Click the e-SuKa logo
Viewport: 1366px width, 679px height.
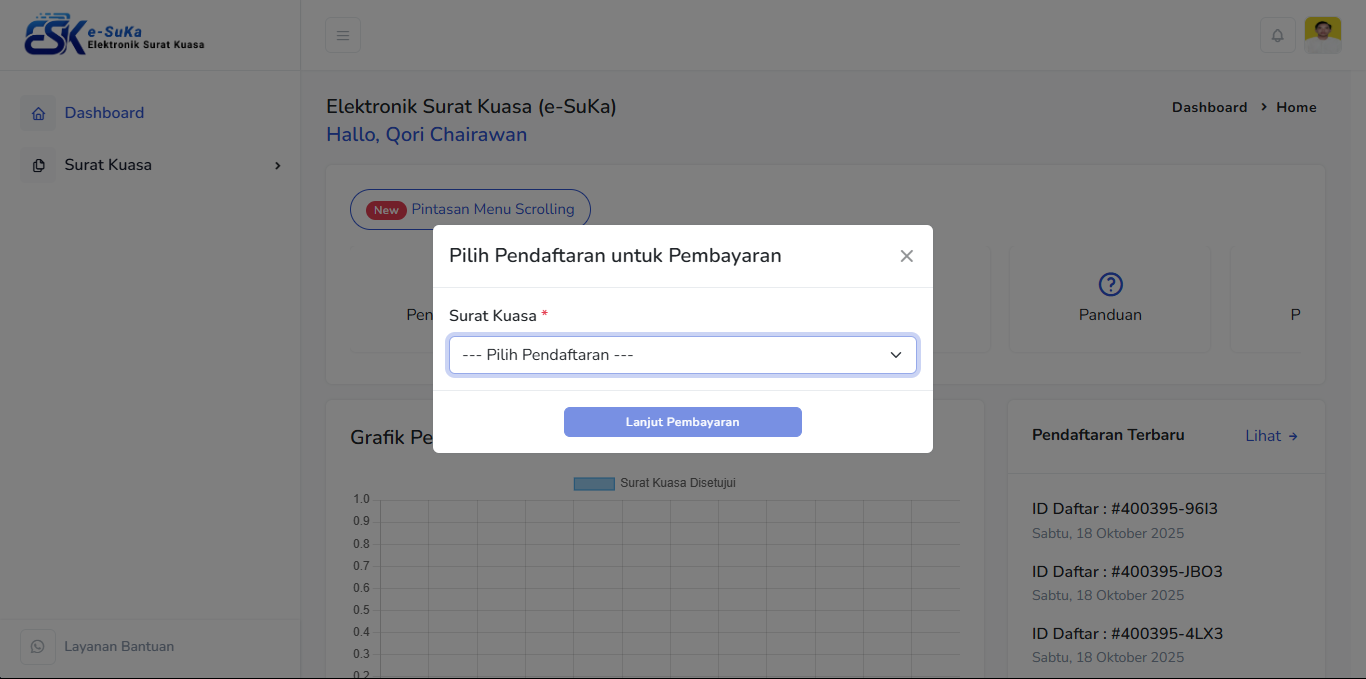coord(114,35)
